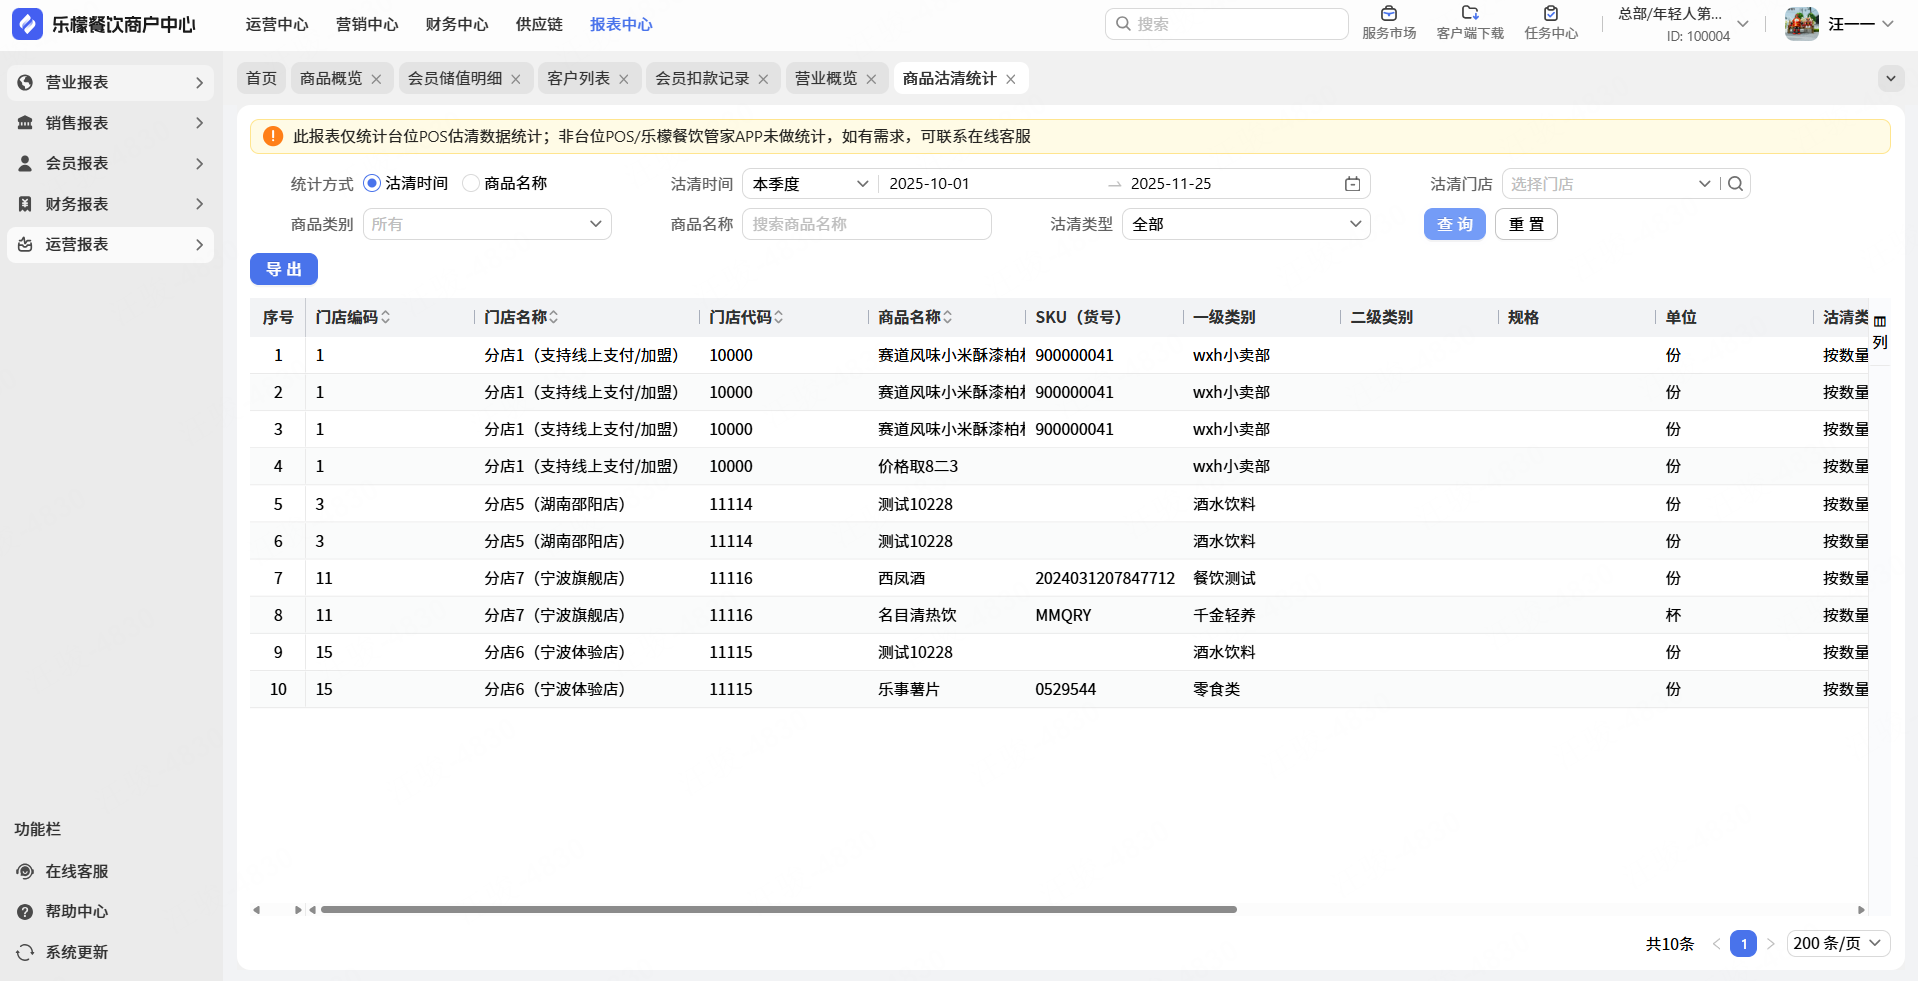The image size is (1918, 981).
Task: Click the 查询 query button
Action: tap(1454, 224)
